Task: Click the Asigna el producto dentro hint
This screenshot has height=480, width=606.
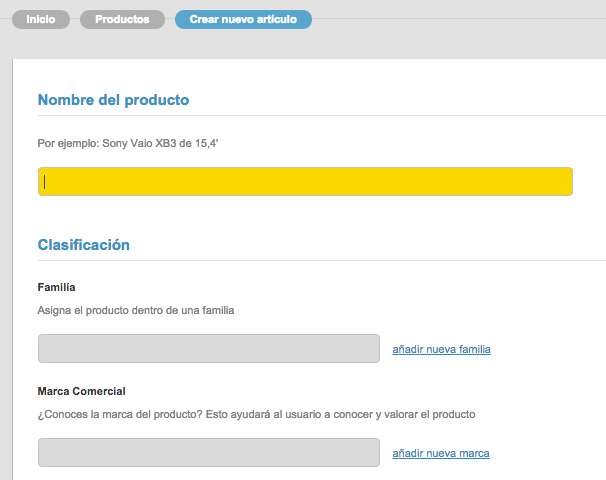Action: tap(136, 310)
